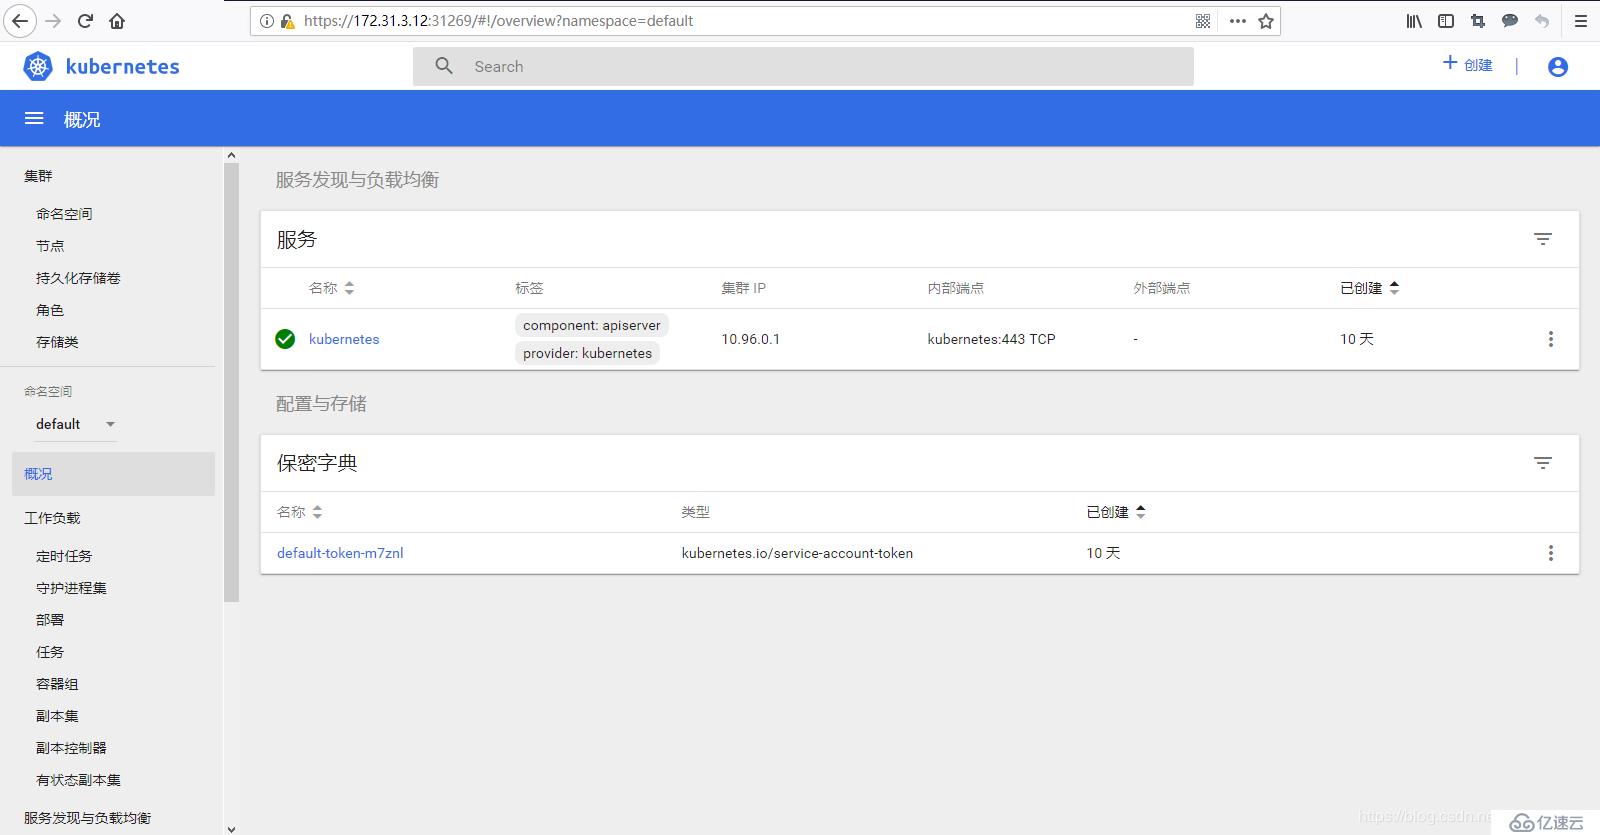This screenshot has width=1600, height=835.
Task: Filter the 保密字典 card with filter icon
Action: click(x=1543, y=463)
